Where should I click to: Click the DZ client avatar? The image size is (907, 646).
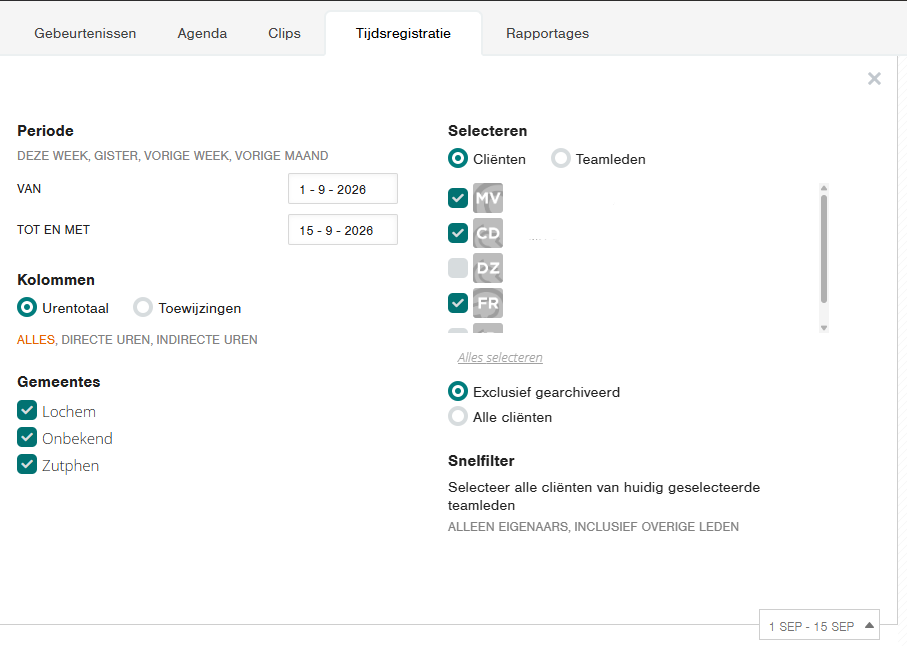(x=488, y=268)
